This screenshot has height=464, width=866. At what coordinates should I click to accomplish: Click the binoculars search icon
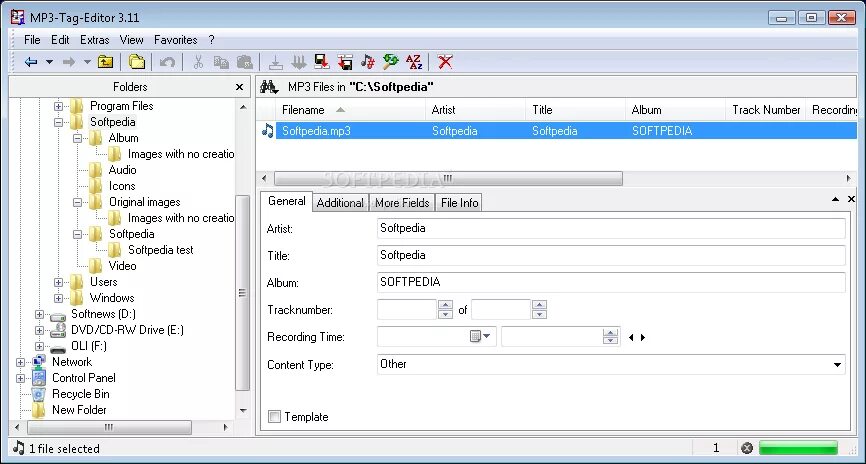[270, 87]
